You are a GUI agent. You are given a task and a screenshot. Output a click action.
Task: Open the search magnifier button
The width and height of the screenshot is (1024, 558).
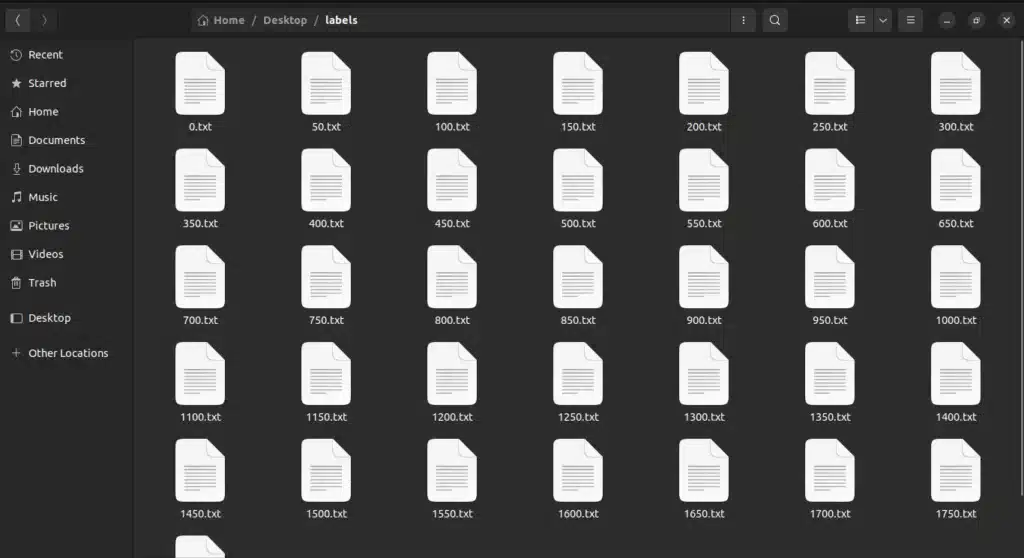pos(775,20)
